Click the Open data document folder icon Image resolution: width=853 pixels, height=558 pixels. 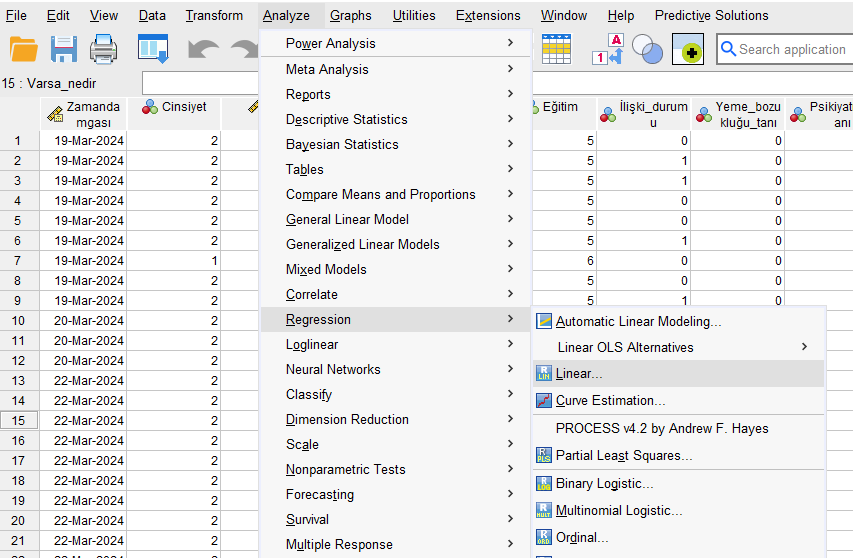pyautogui.click(x=22, y=49)
